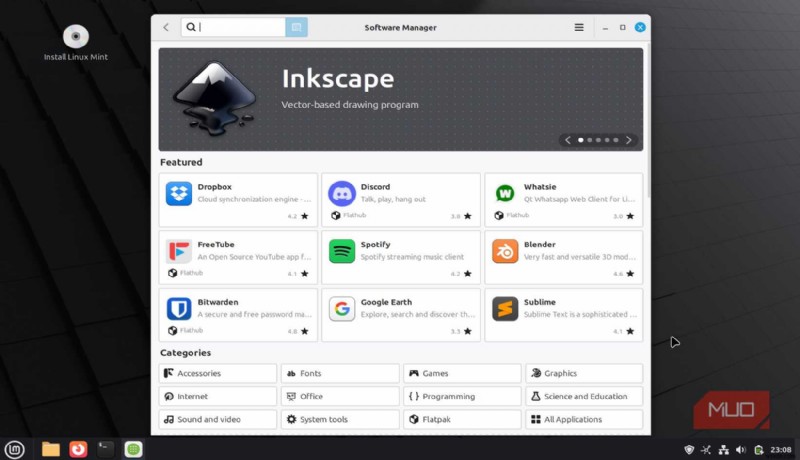Open the FreeTube app icon
Viewport: 800px width, 460px height.
pos(179,251)
